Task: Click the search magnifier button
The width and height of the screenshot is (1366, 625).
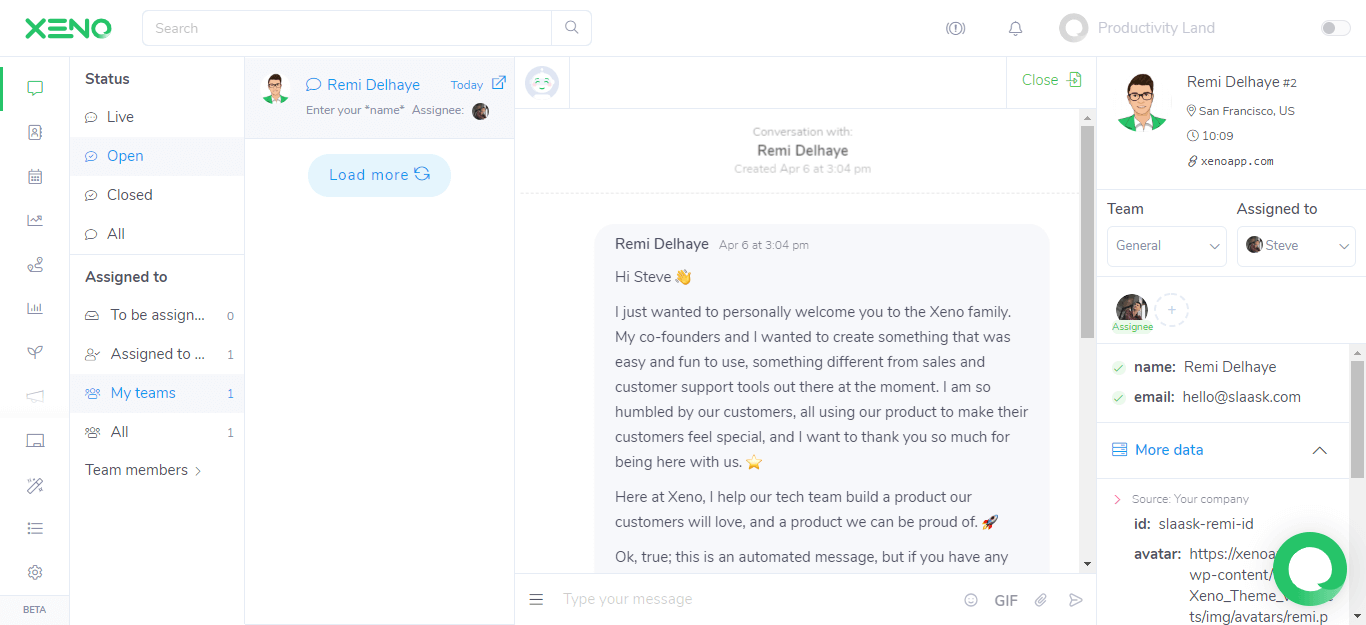Action: pos(572,28)
